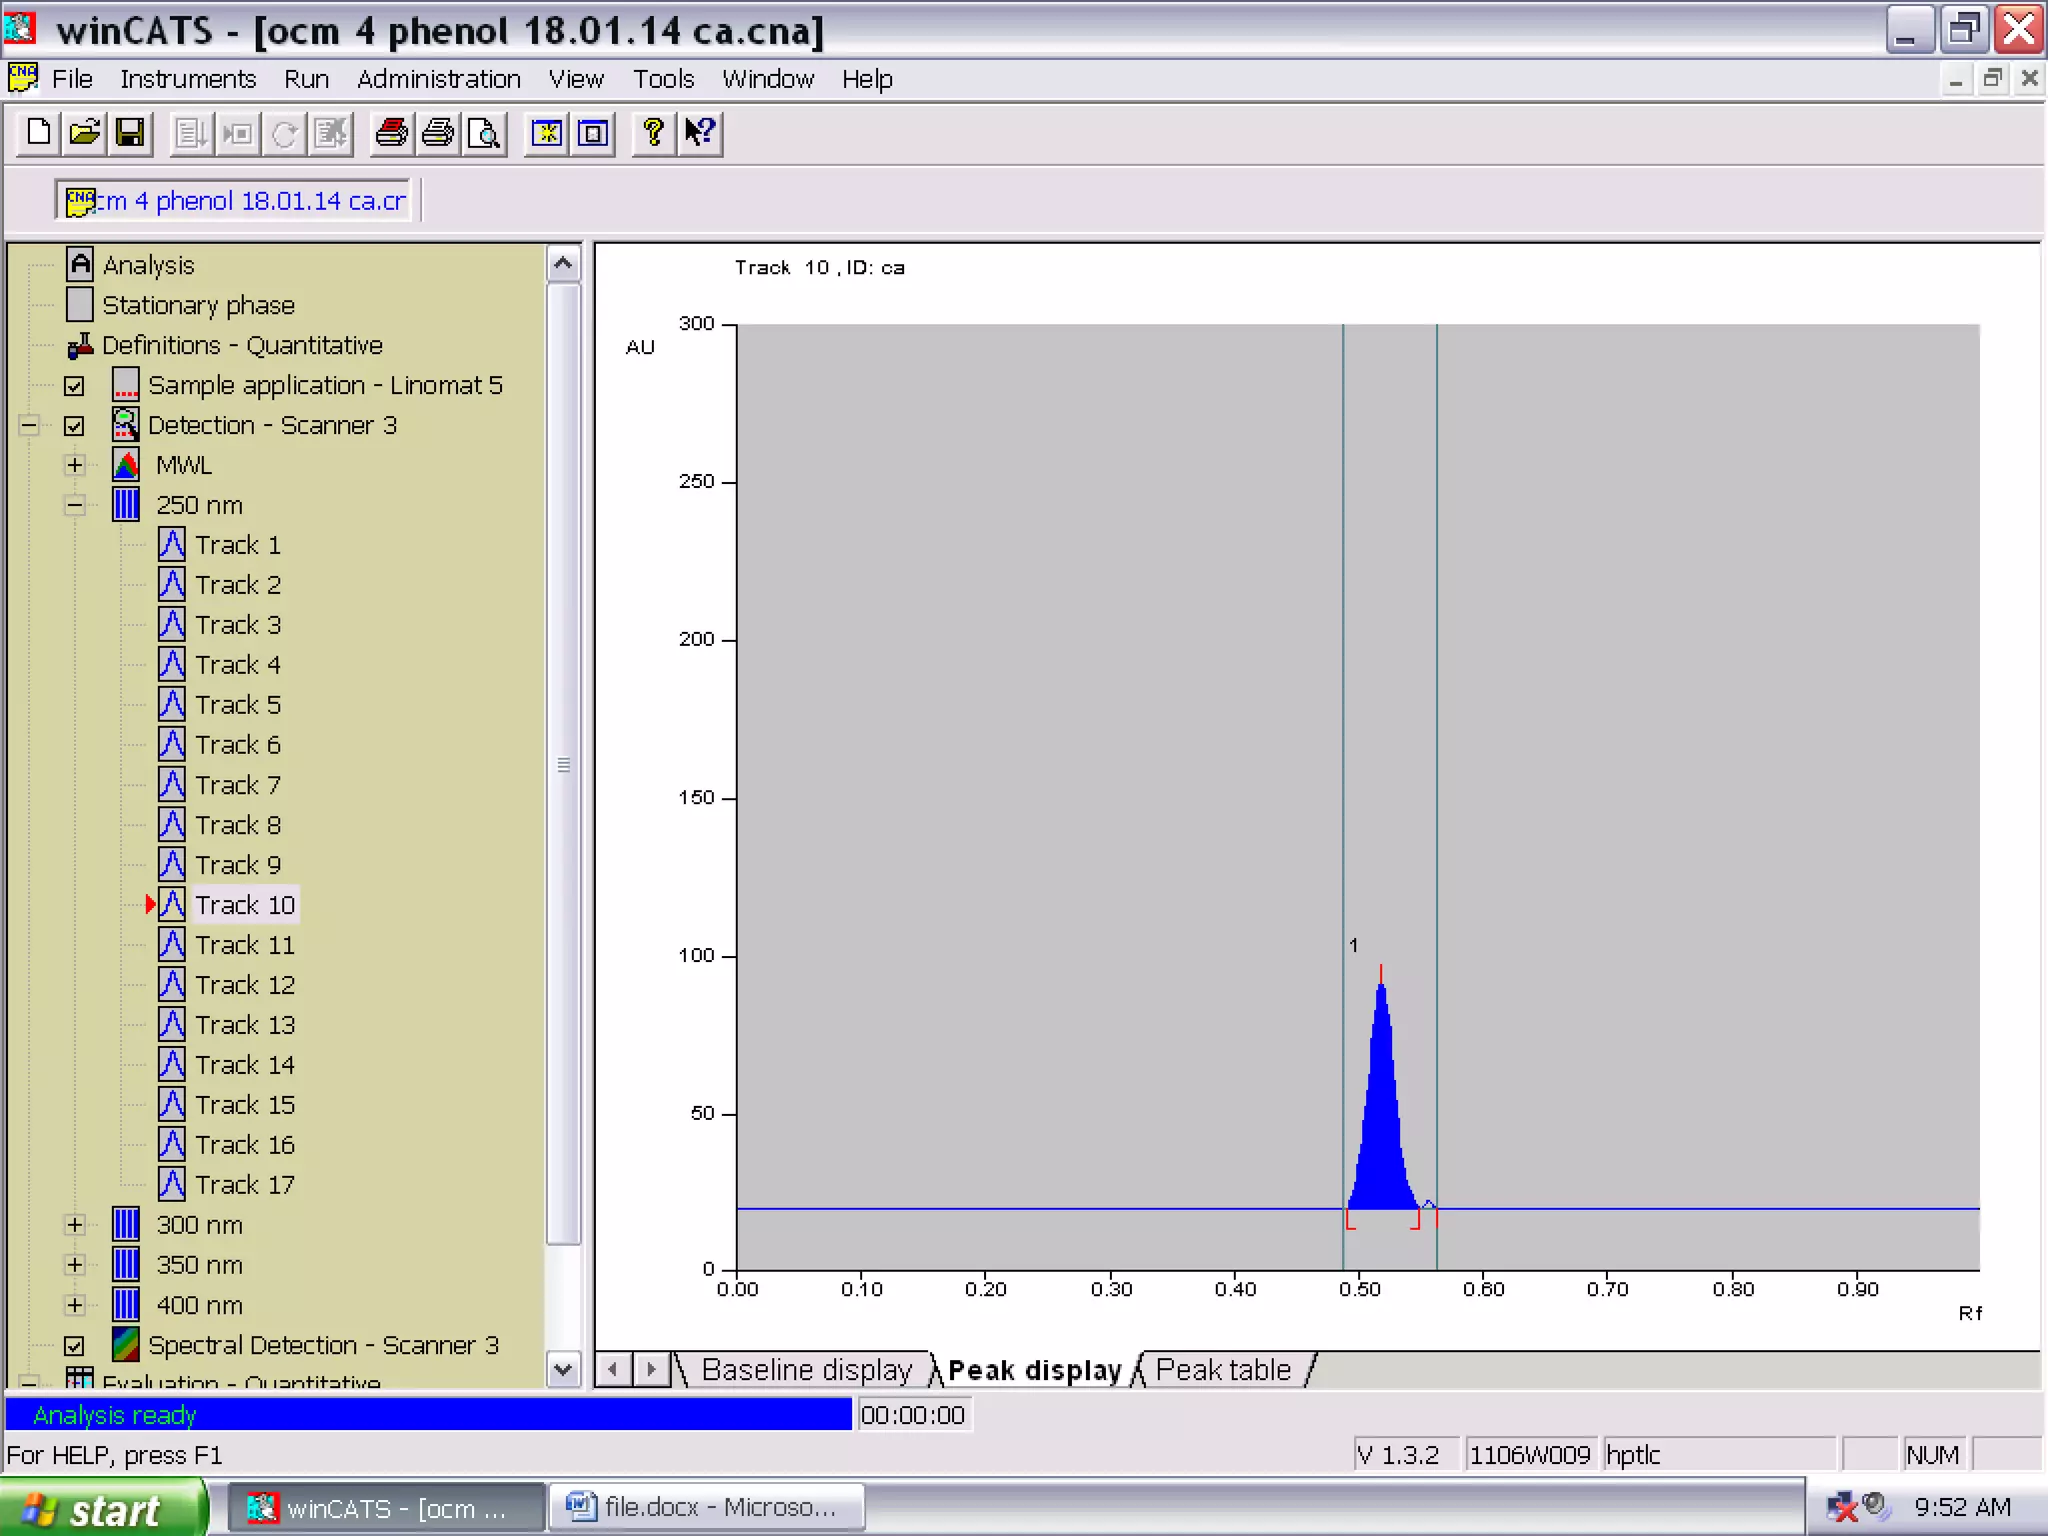Toggle the Detection Scanner 3 checkbox
Image resolution: width=2048 pixels, height=1536 pixels.
click(x=74, y=426)
